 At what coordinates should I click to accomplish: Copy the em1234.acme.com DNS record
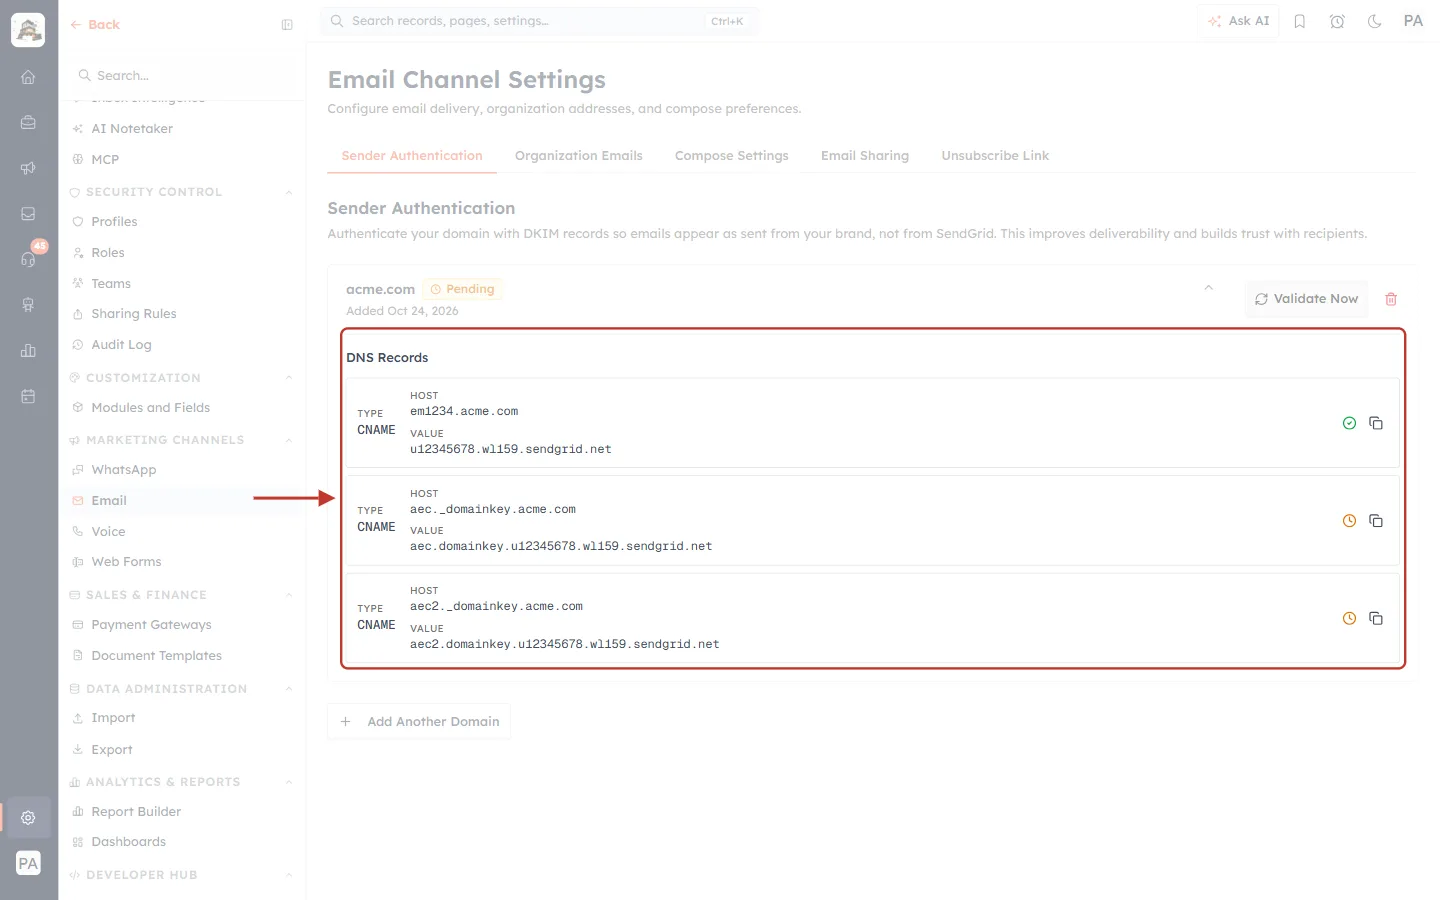click(1376, 423)
